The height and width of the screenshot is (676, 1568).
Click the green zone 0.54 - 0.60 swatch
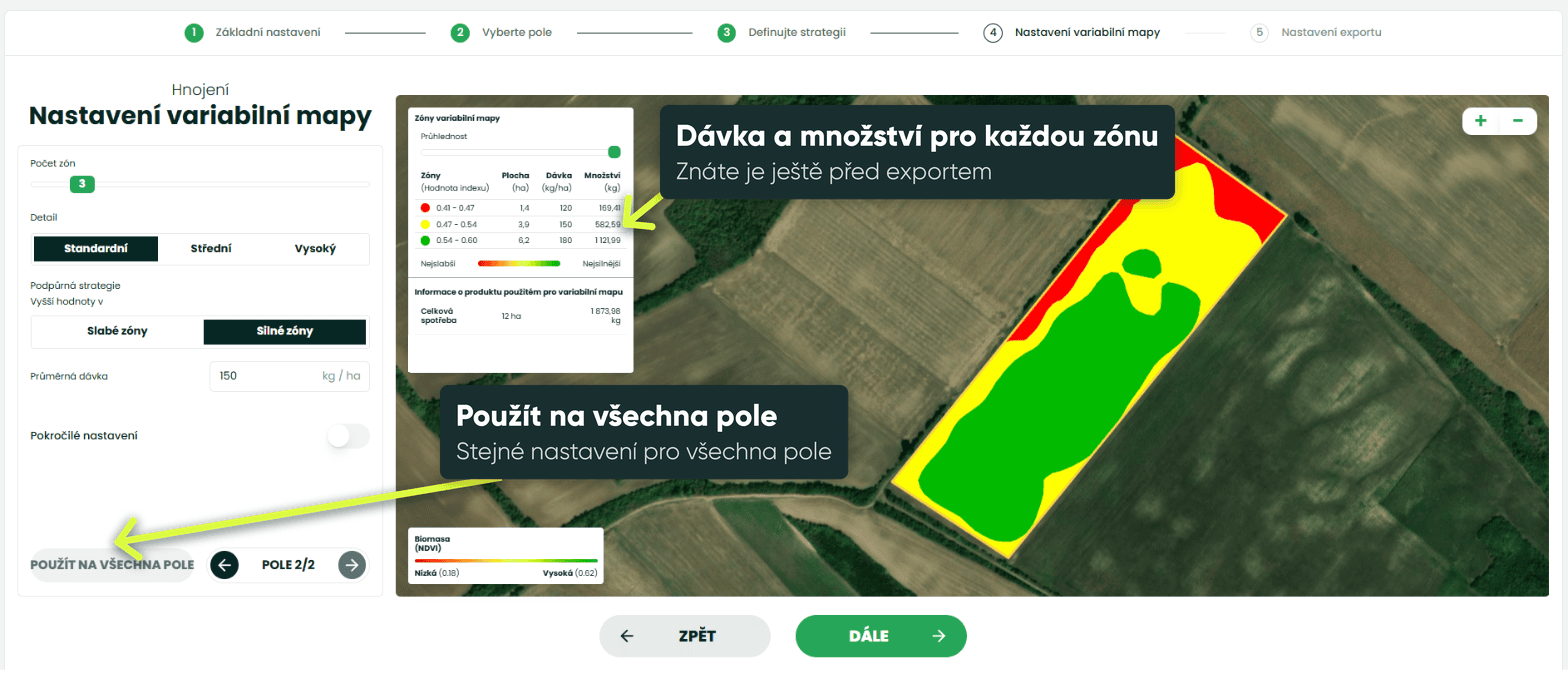tap(425, 240)
